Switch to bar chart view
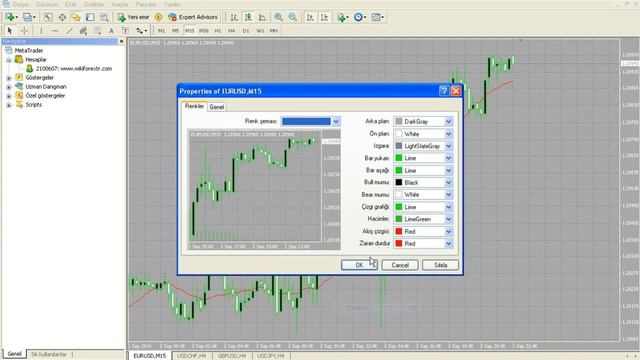640x360 pixels. 234,17
